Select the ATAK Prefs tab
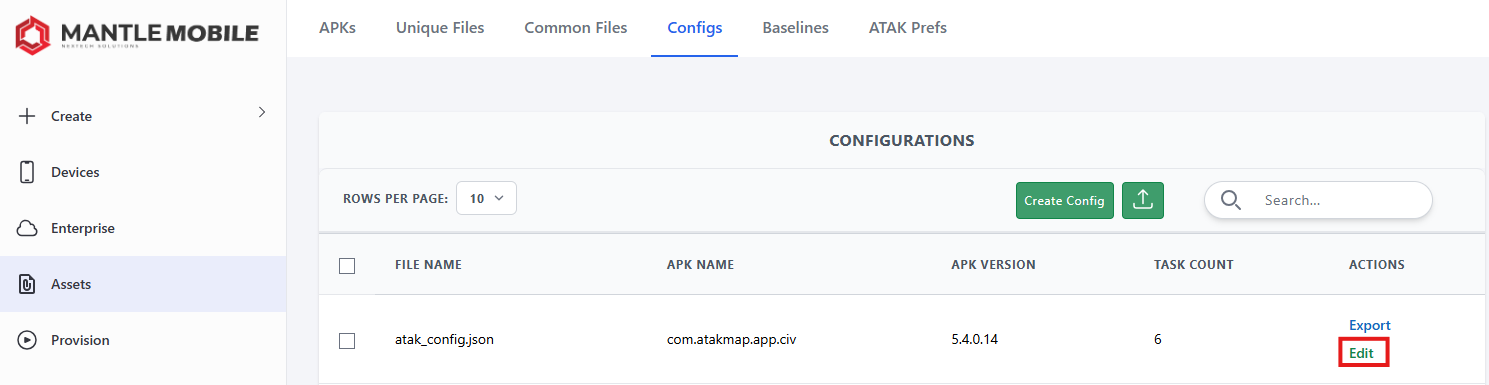This screenshot has height=385, width=1489. pyautogui.click(x=908, y=28)
